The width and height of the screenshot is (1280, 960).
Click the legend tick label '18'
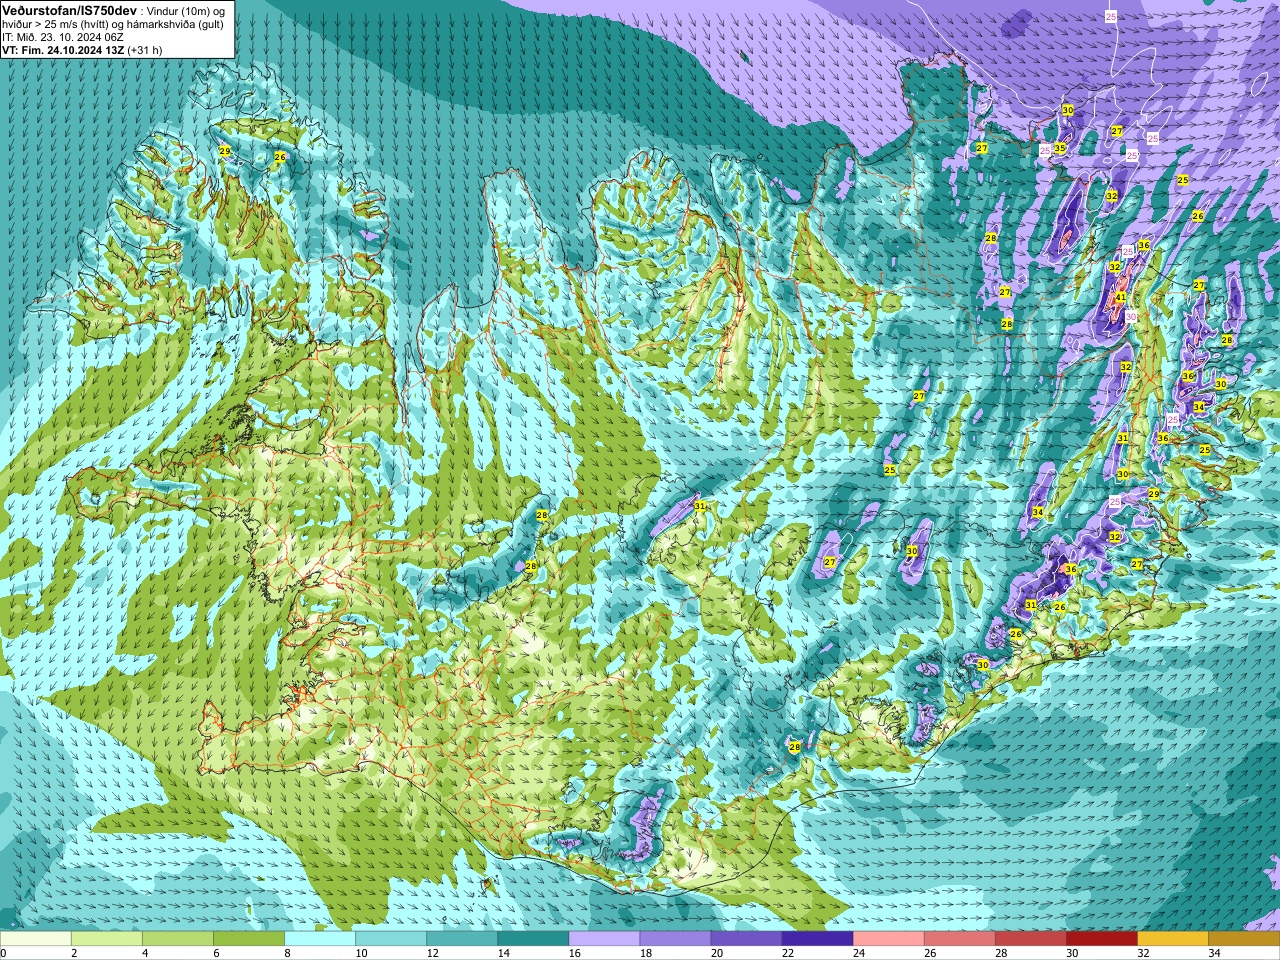tap(646, 953)
